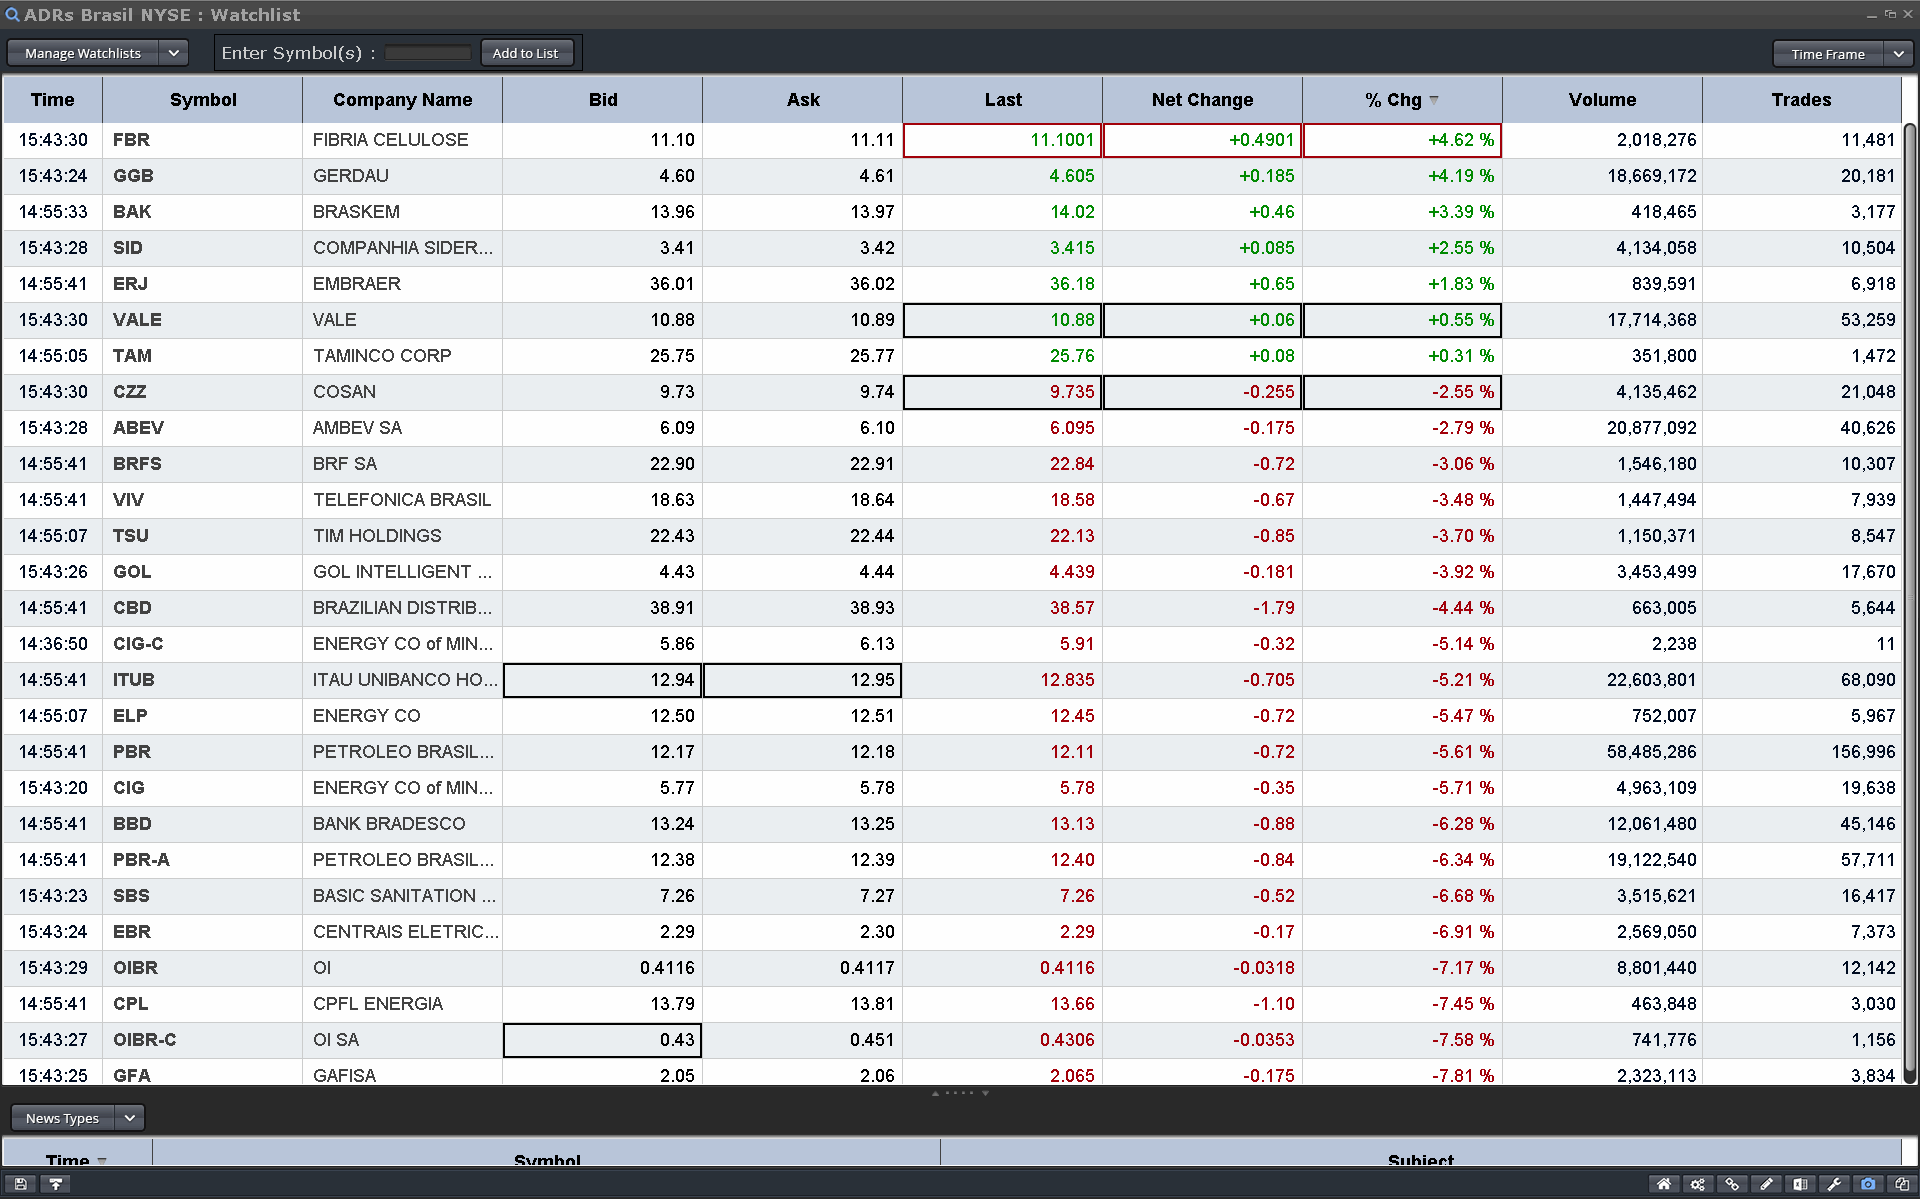Expand the Manage Watchlists dropdown arrow
The image size is (1920, 1199).
[173, 53]
